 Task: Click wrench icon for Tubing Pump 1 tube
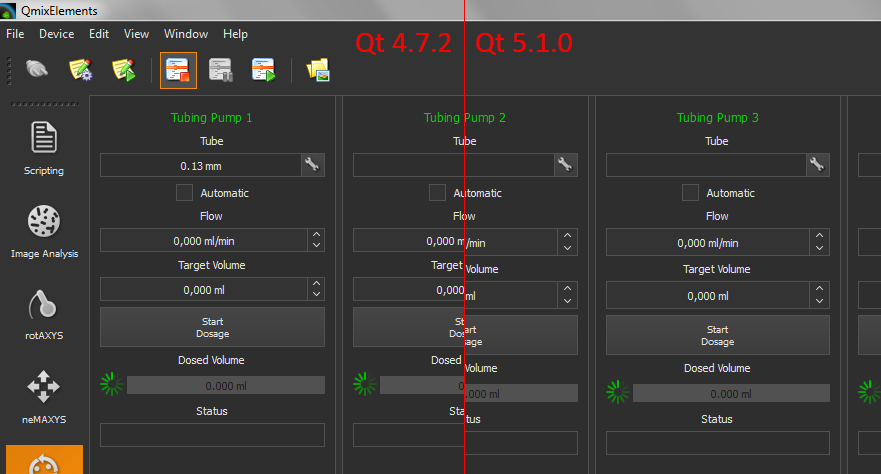tap(312, 165)
